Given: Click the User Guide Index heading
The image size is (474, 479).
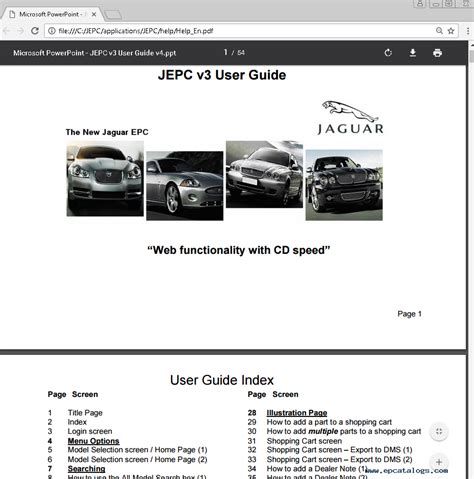Looking at the screenshot, I should coord(222,380).
